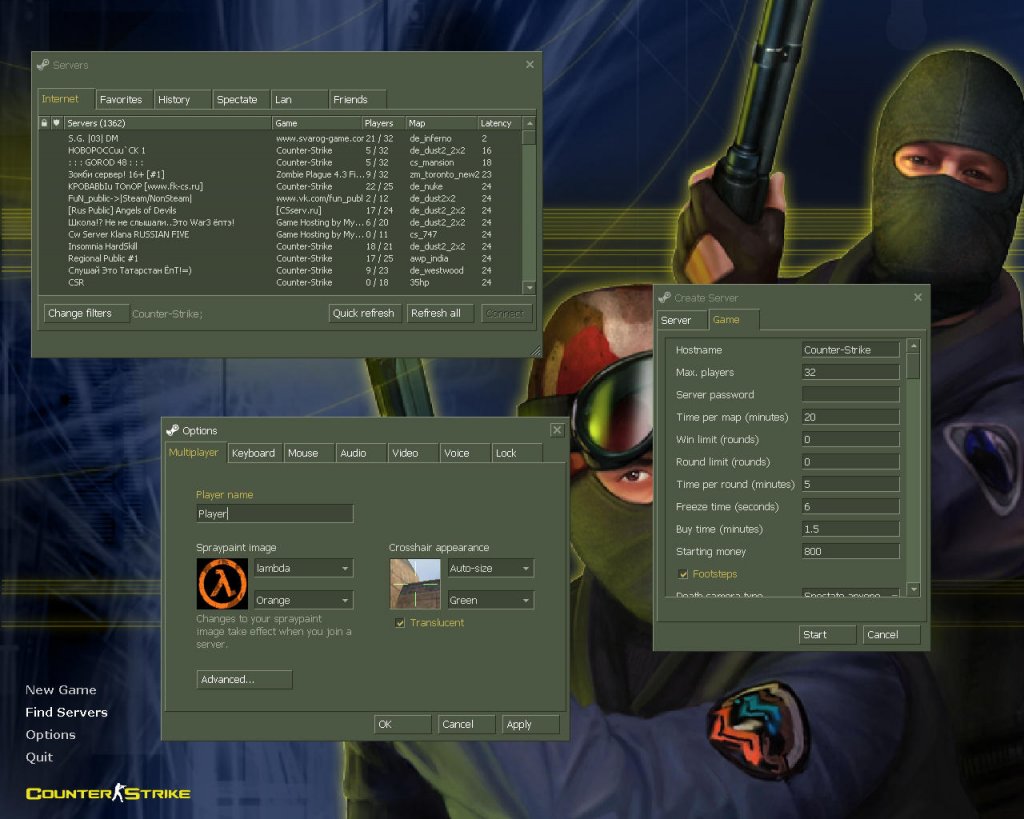Viewport: 1024px width, 819px height.
Task: Open the Green crosshair color dropdown
Action: [x=490, y=600]
